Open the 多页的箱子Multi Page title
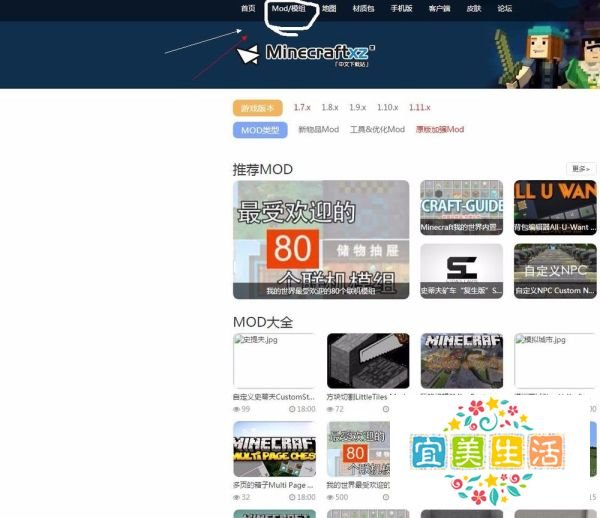Image resolution: width=600 pixels, height=518 pixels. (273, 485)
